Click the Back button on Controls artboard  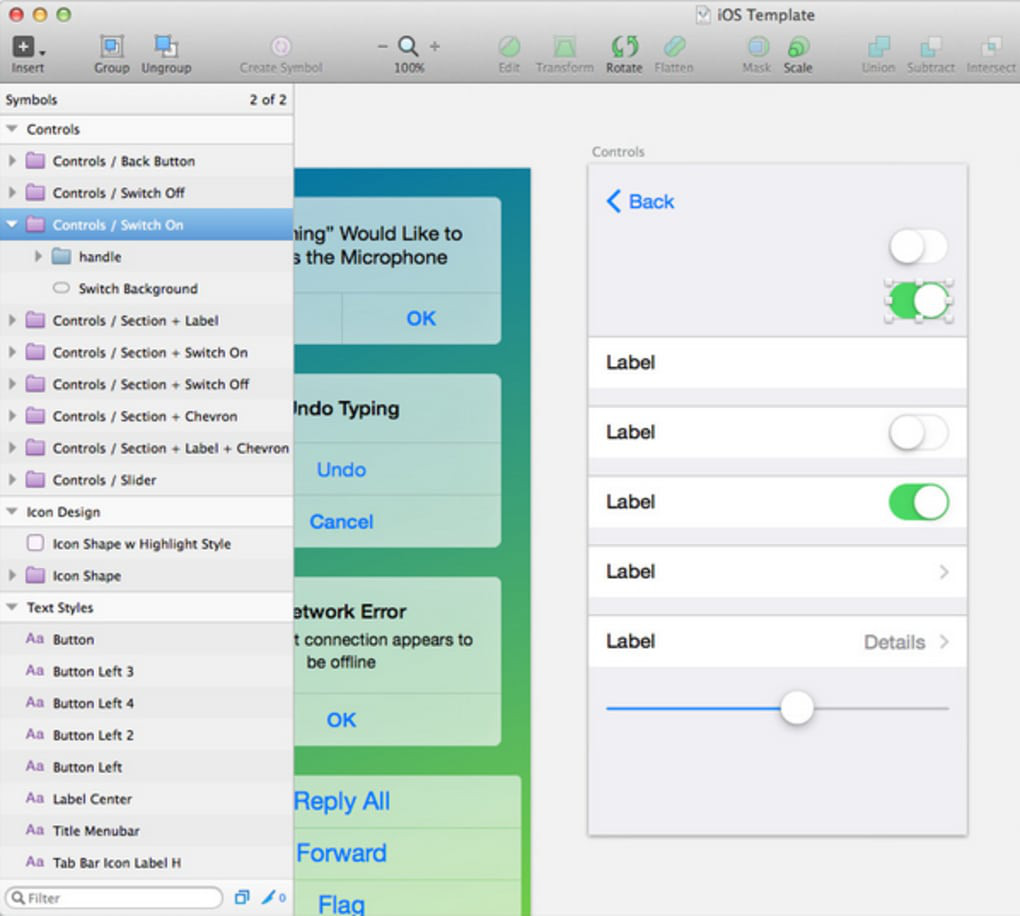coord(640,202)
